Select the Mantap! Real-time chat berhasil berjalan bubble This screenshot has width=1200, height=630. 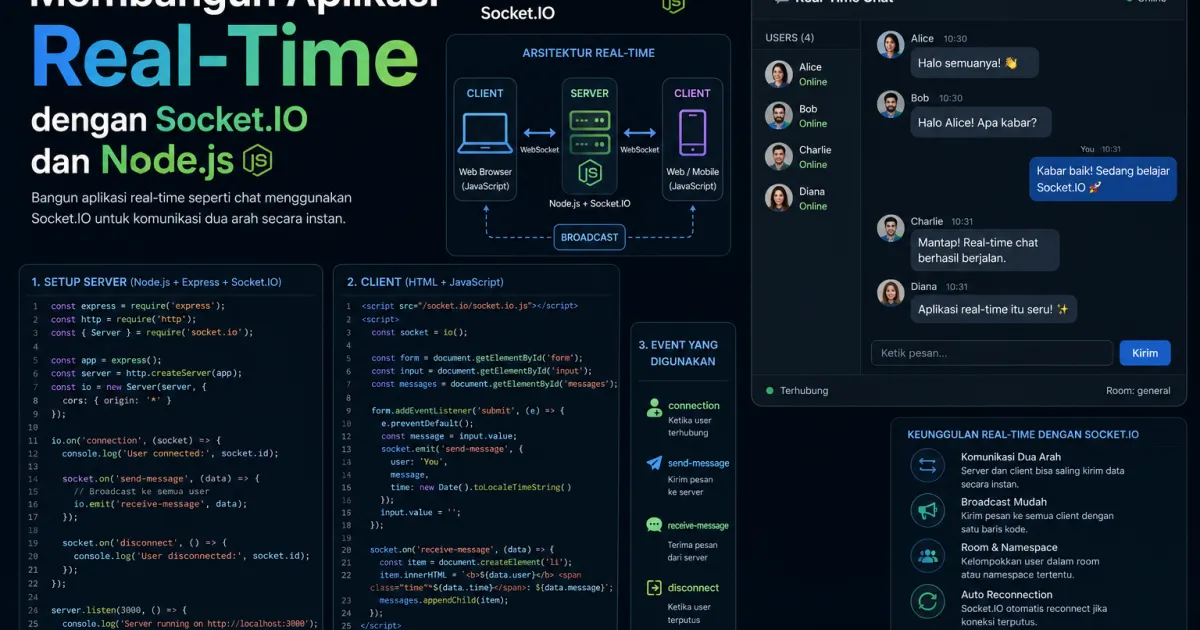pos(983,250)
